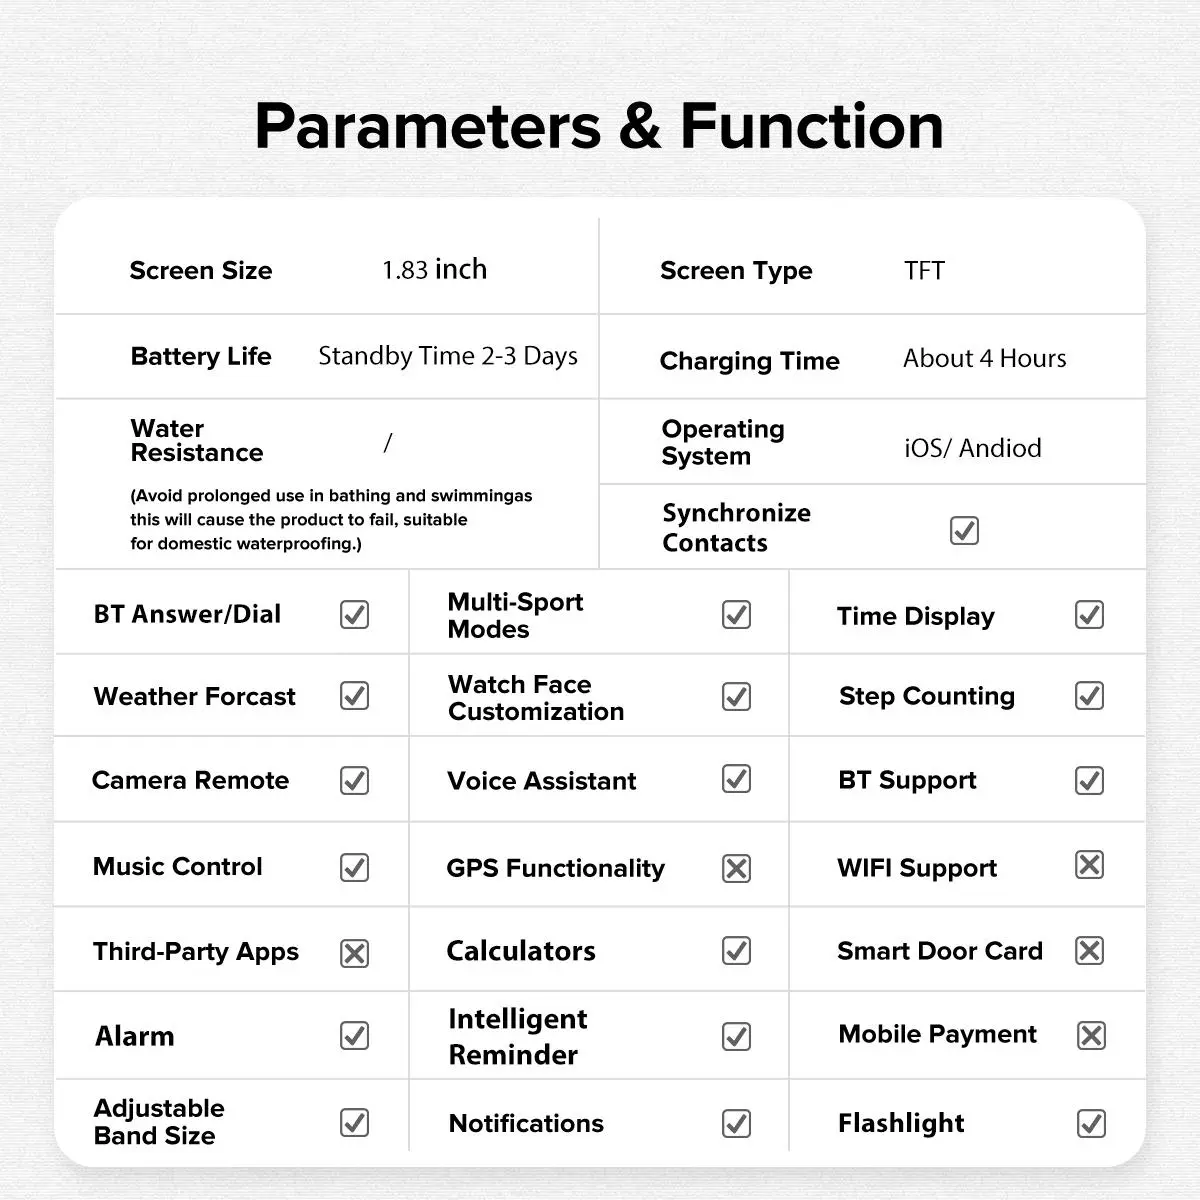
Task: Click the Step Counting checkmark
Action: click(1089, 695)
